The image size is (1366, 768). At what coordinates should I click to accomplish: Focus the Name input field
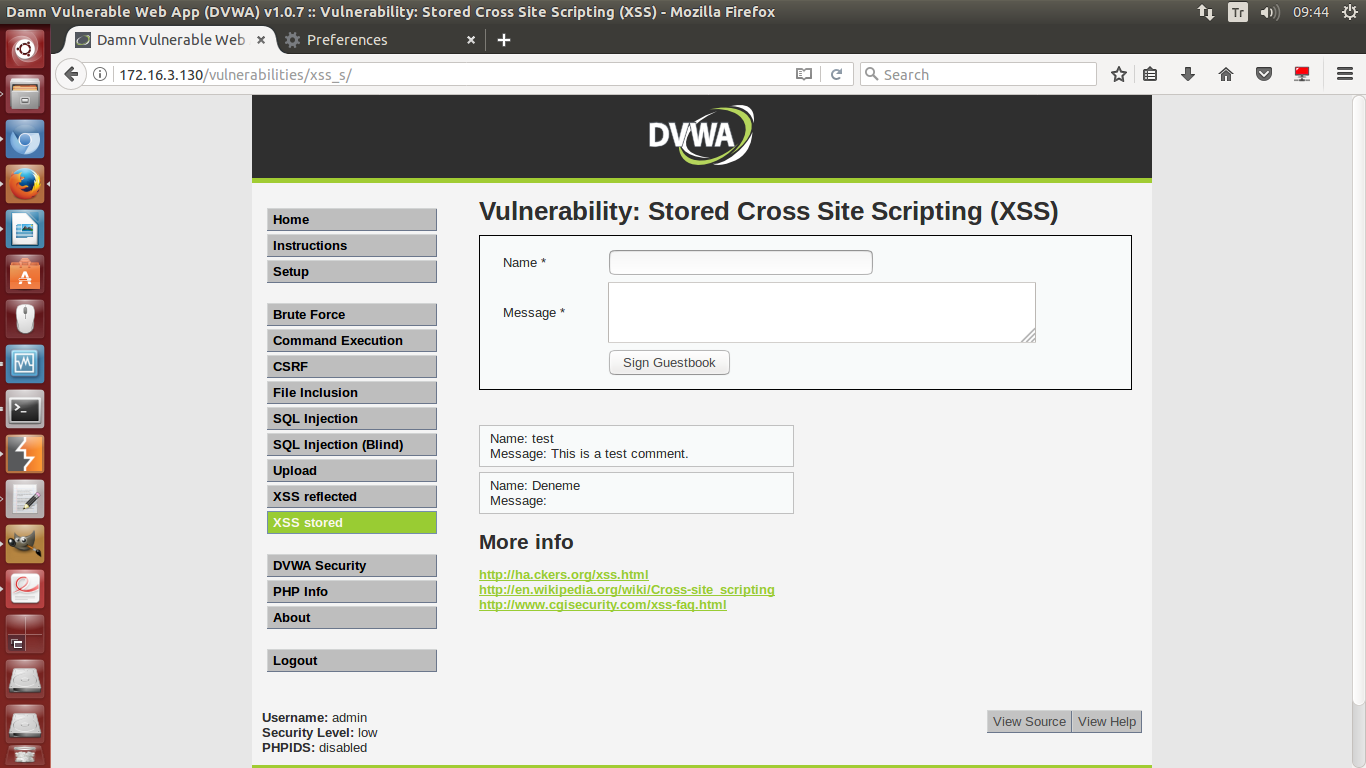point(741,263)
